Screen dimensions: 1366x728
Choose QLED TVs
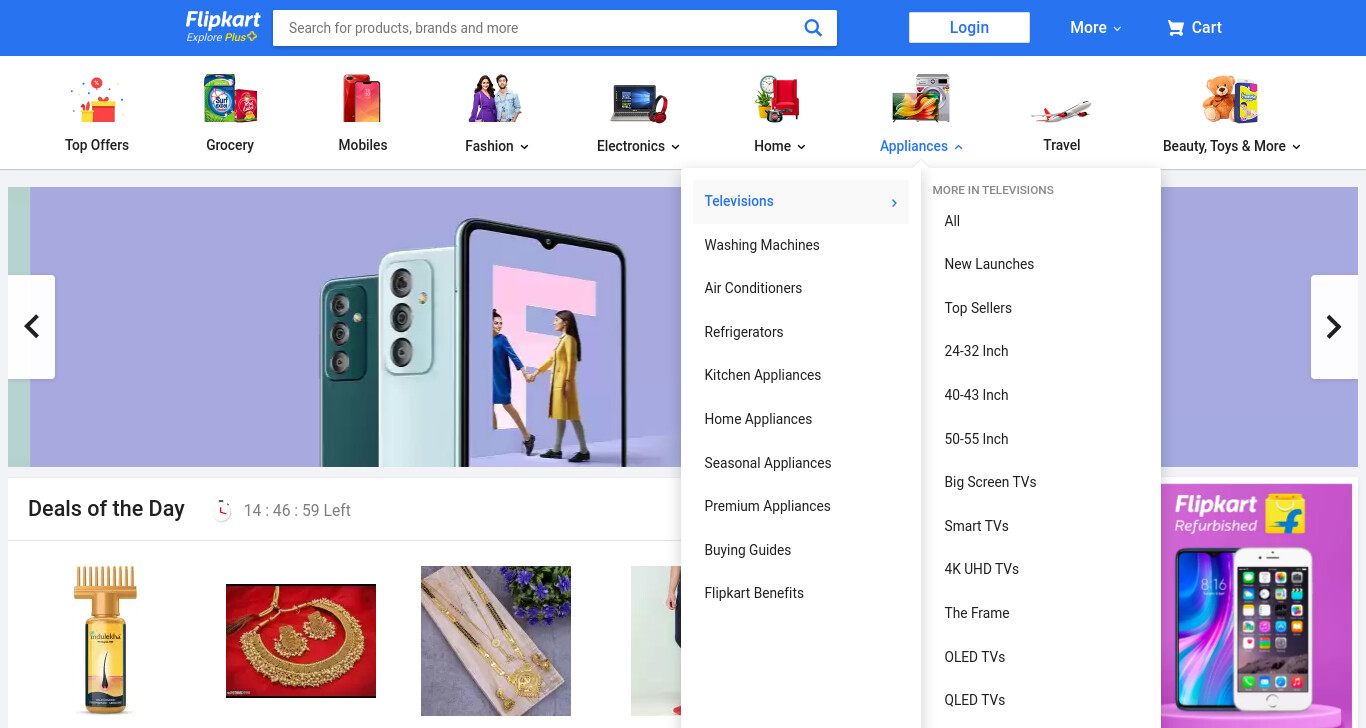(x=975, y=700)
